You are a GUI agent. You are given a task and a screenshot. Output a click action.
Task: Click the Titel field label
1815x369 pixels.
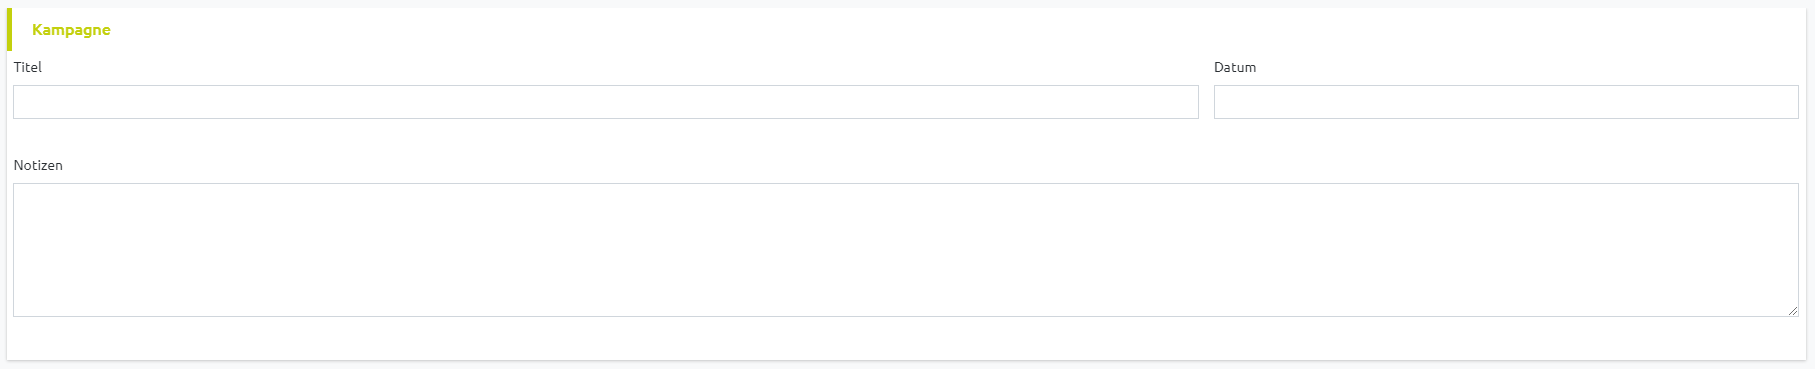(x=28, y=67)
